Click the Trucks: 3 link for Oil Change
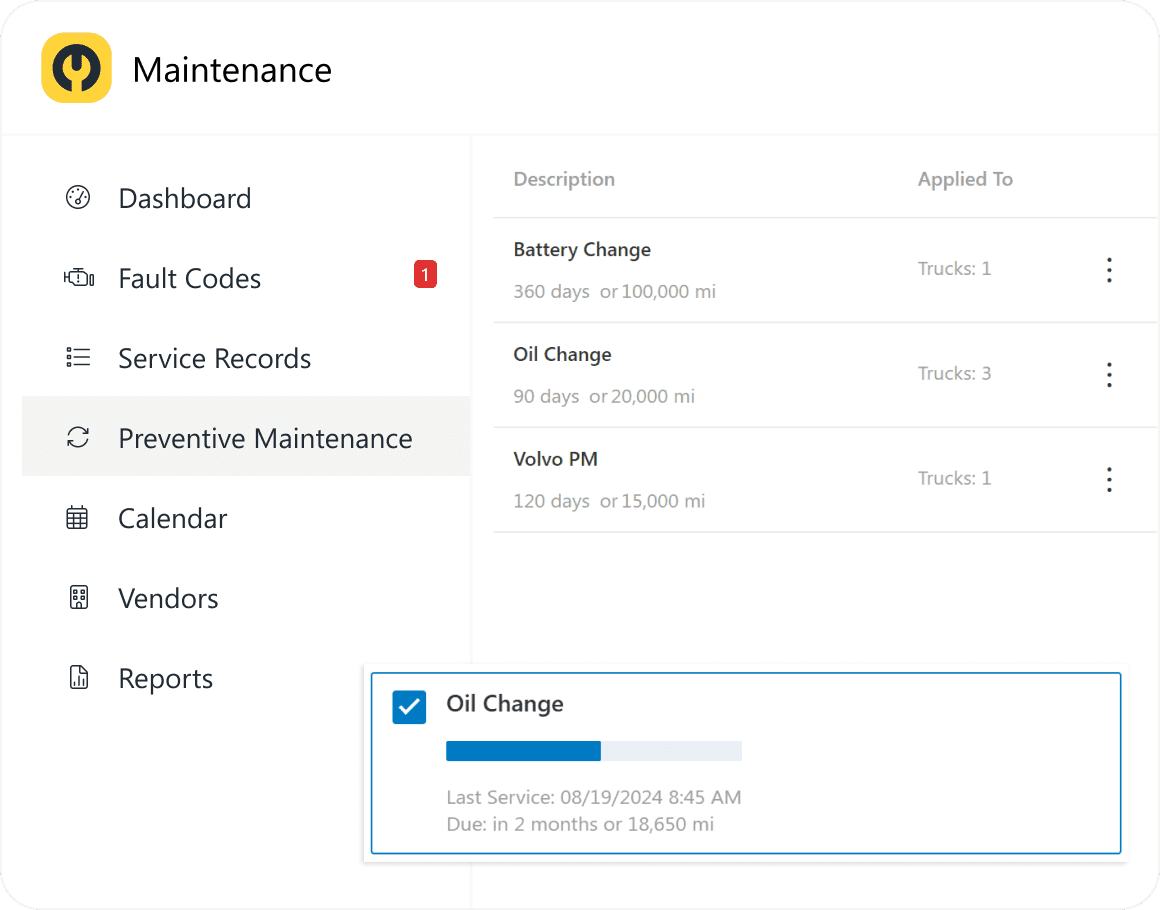Viewport: 1160px width, 910px height. tap(954, 373)
